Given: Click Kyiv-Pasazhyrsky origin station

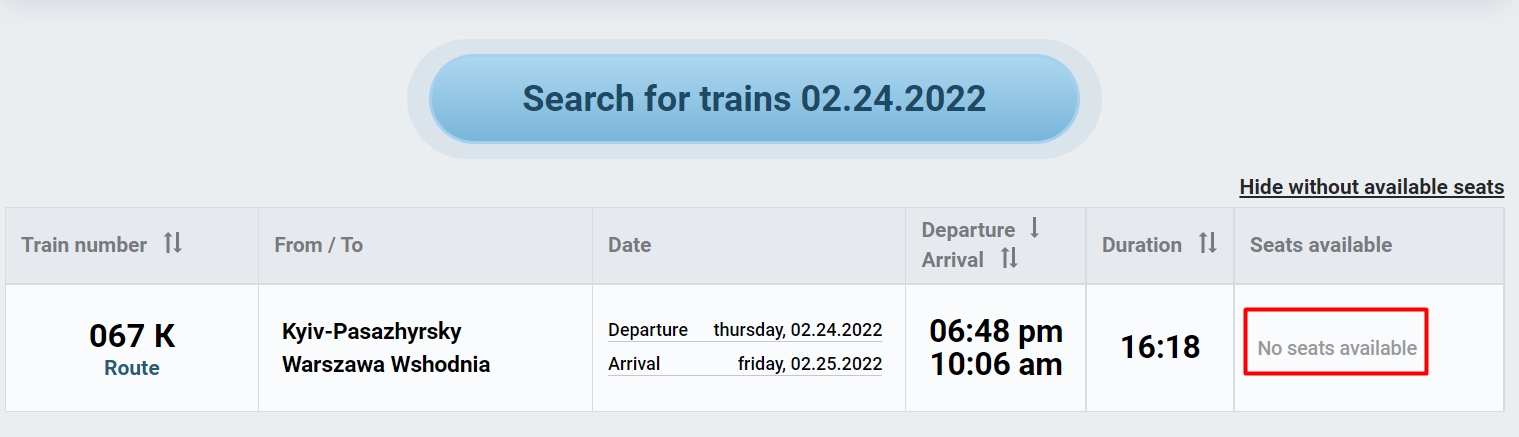Looking at the screenshot, I should click(372, 331).
